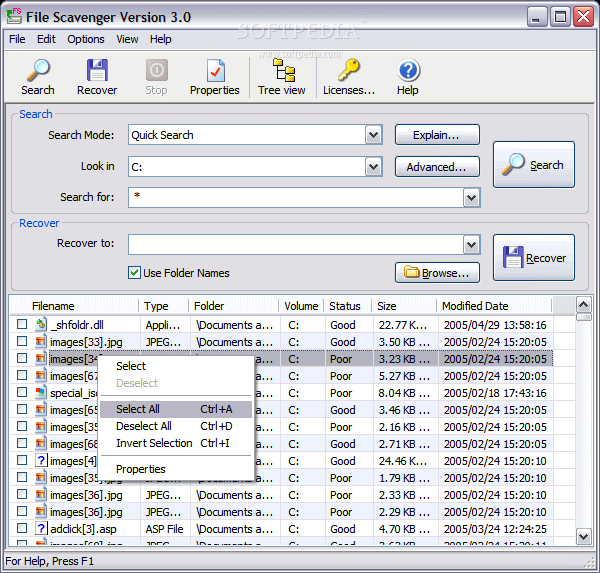Click the Explain... button
The image size is (600, 573).
coord(437,135)
